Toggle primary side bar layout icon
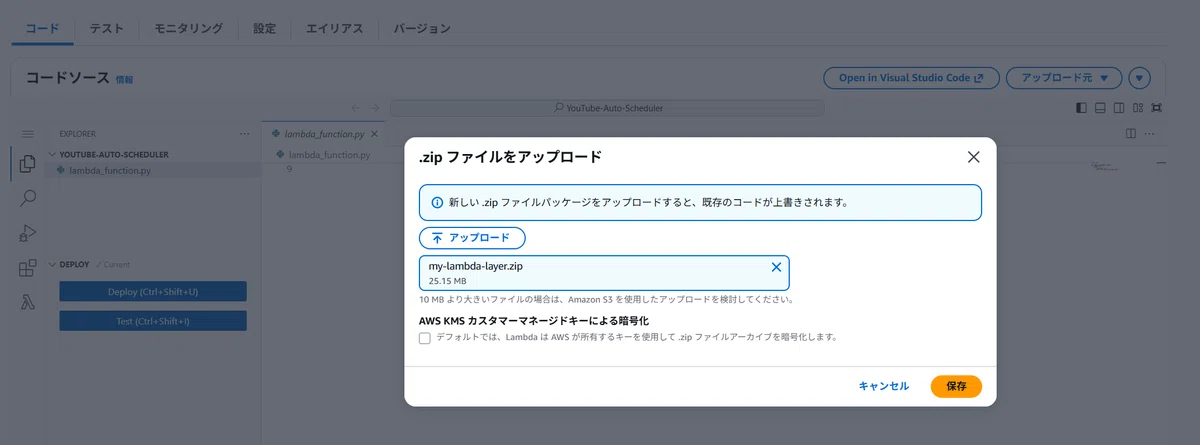This screenshot has height=445, width=1200. pos(1081,108)
